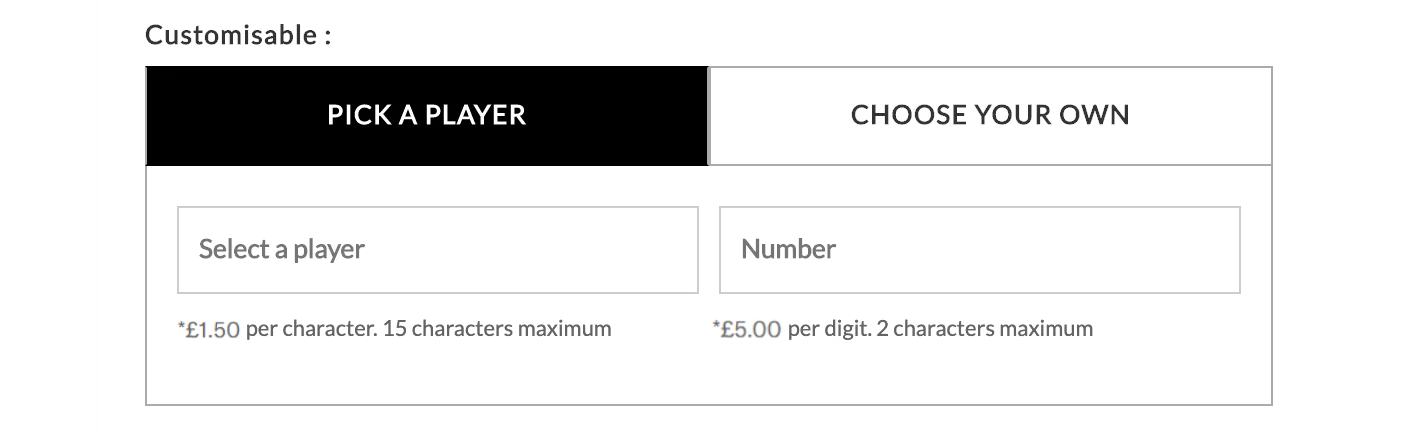This screenshot has width=1412, height=432.
Task: Click the asterisk before £1.50
Action: (181, 327)
